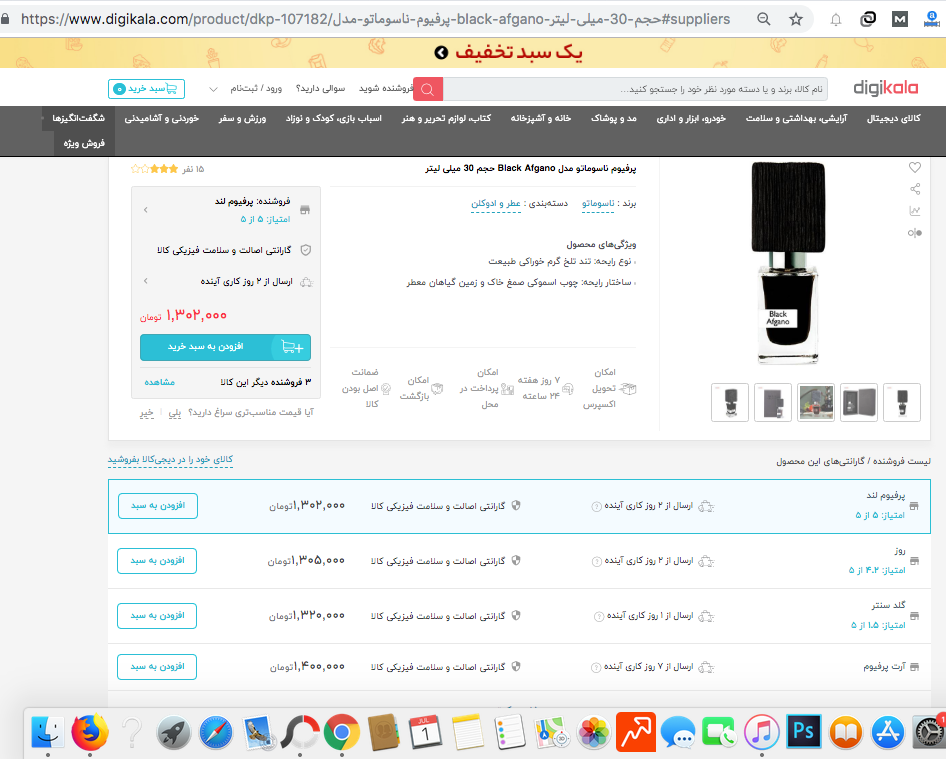Open Maps from the dock
Image resolution: width=946 pixels, height=759 pixels.
pyautogui.click(x=551, y=732)
